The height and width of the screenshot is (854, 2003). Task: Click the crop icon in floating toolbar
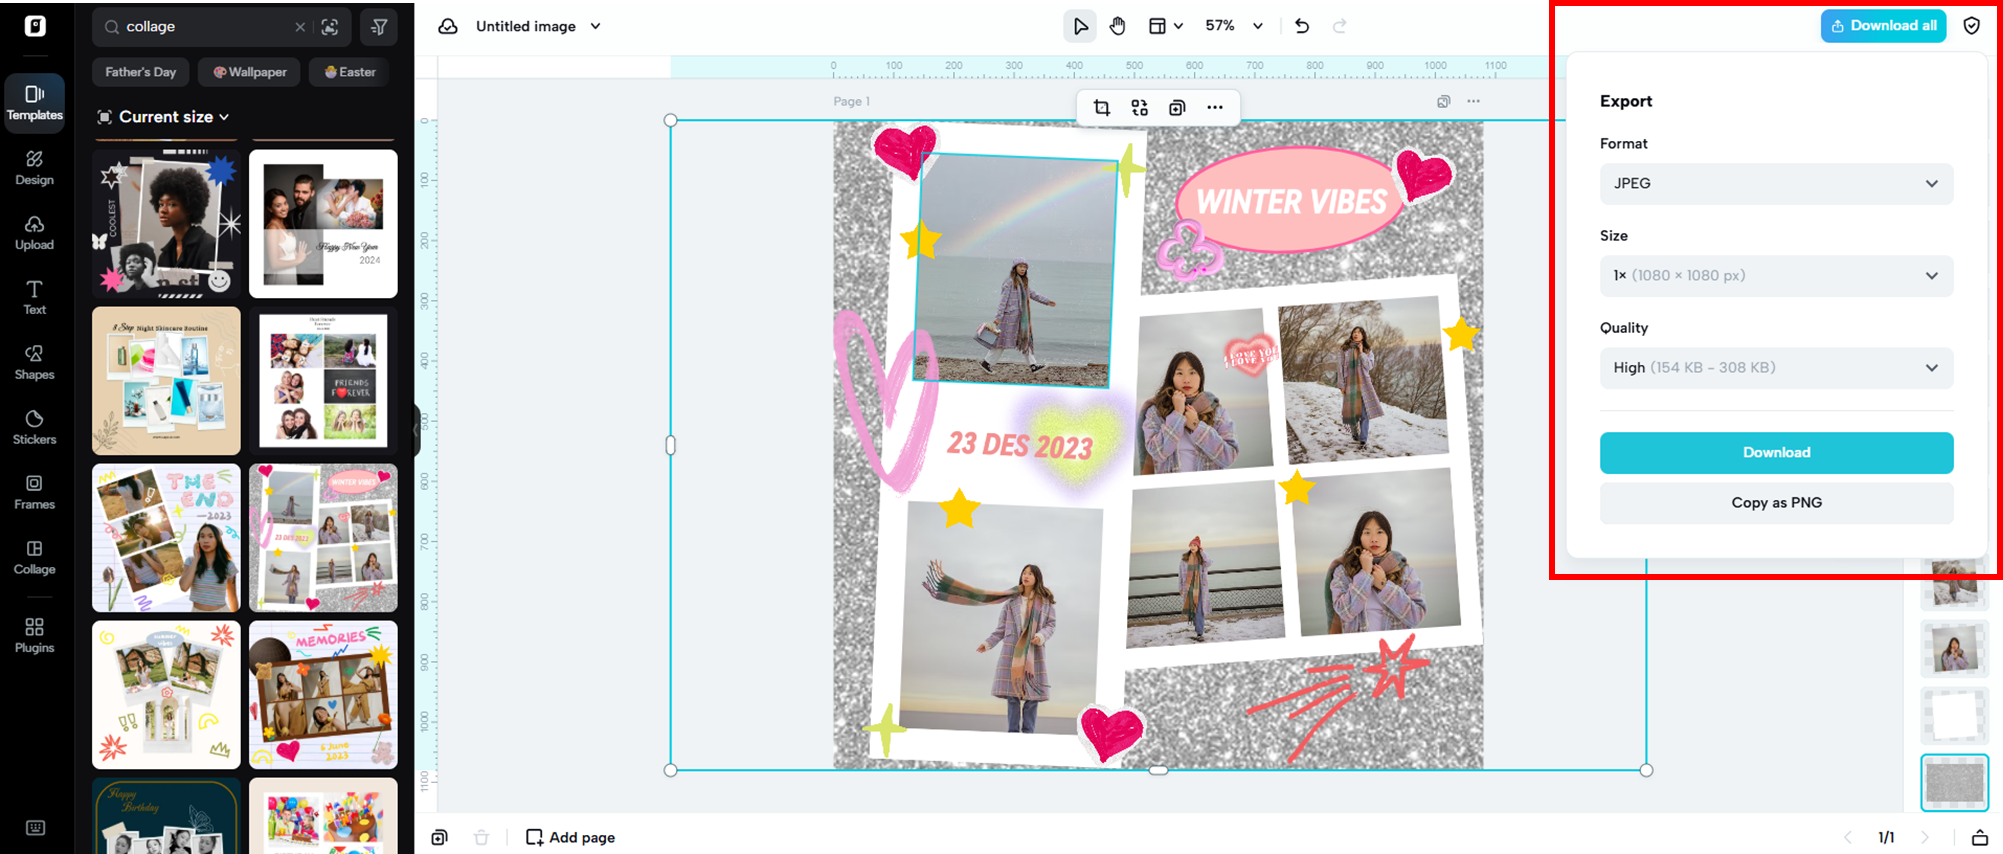pyautogui.click(x=1101, y=108)
